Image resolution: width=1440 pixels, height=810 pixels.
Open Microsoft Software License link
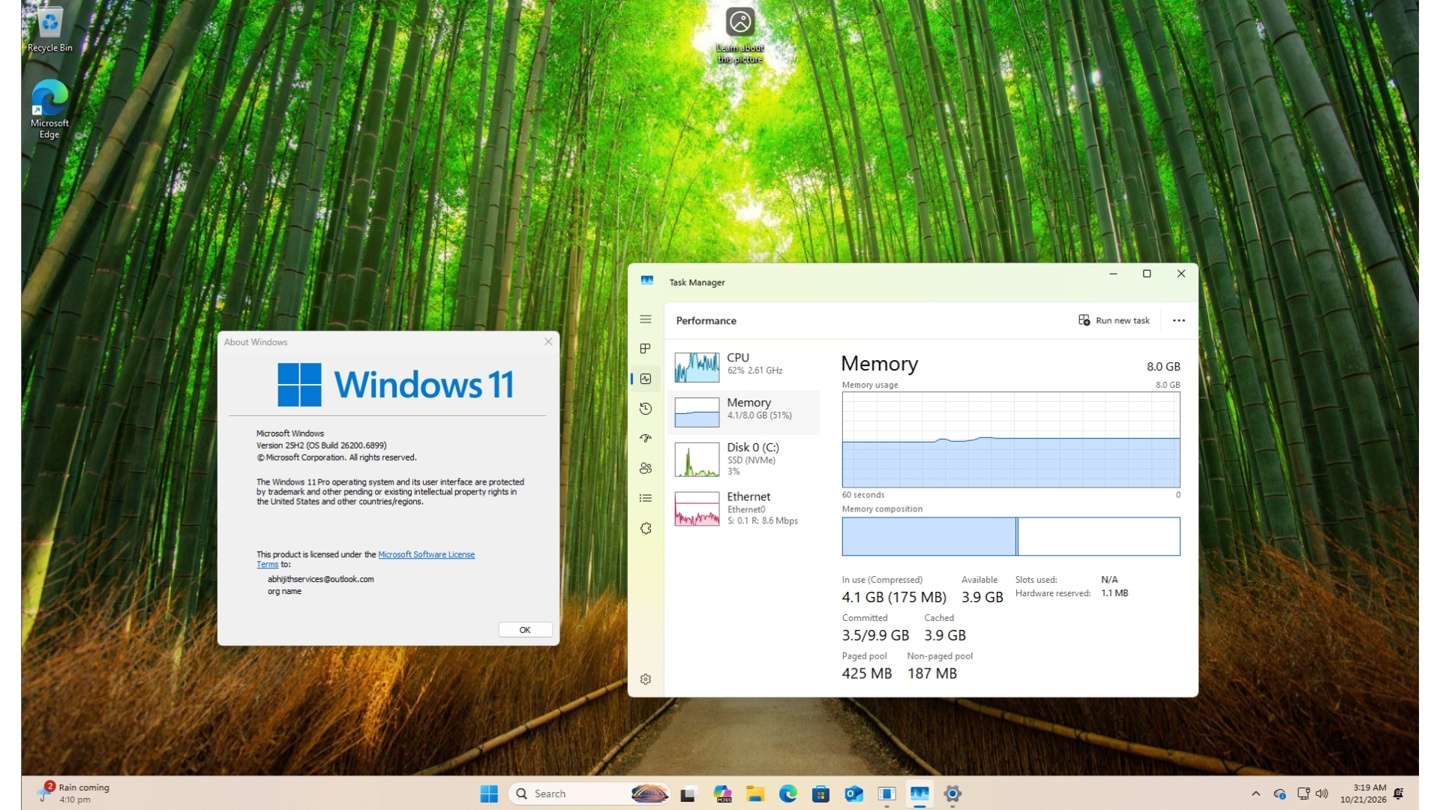tap(426, 554)
